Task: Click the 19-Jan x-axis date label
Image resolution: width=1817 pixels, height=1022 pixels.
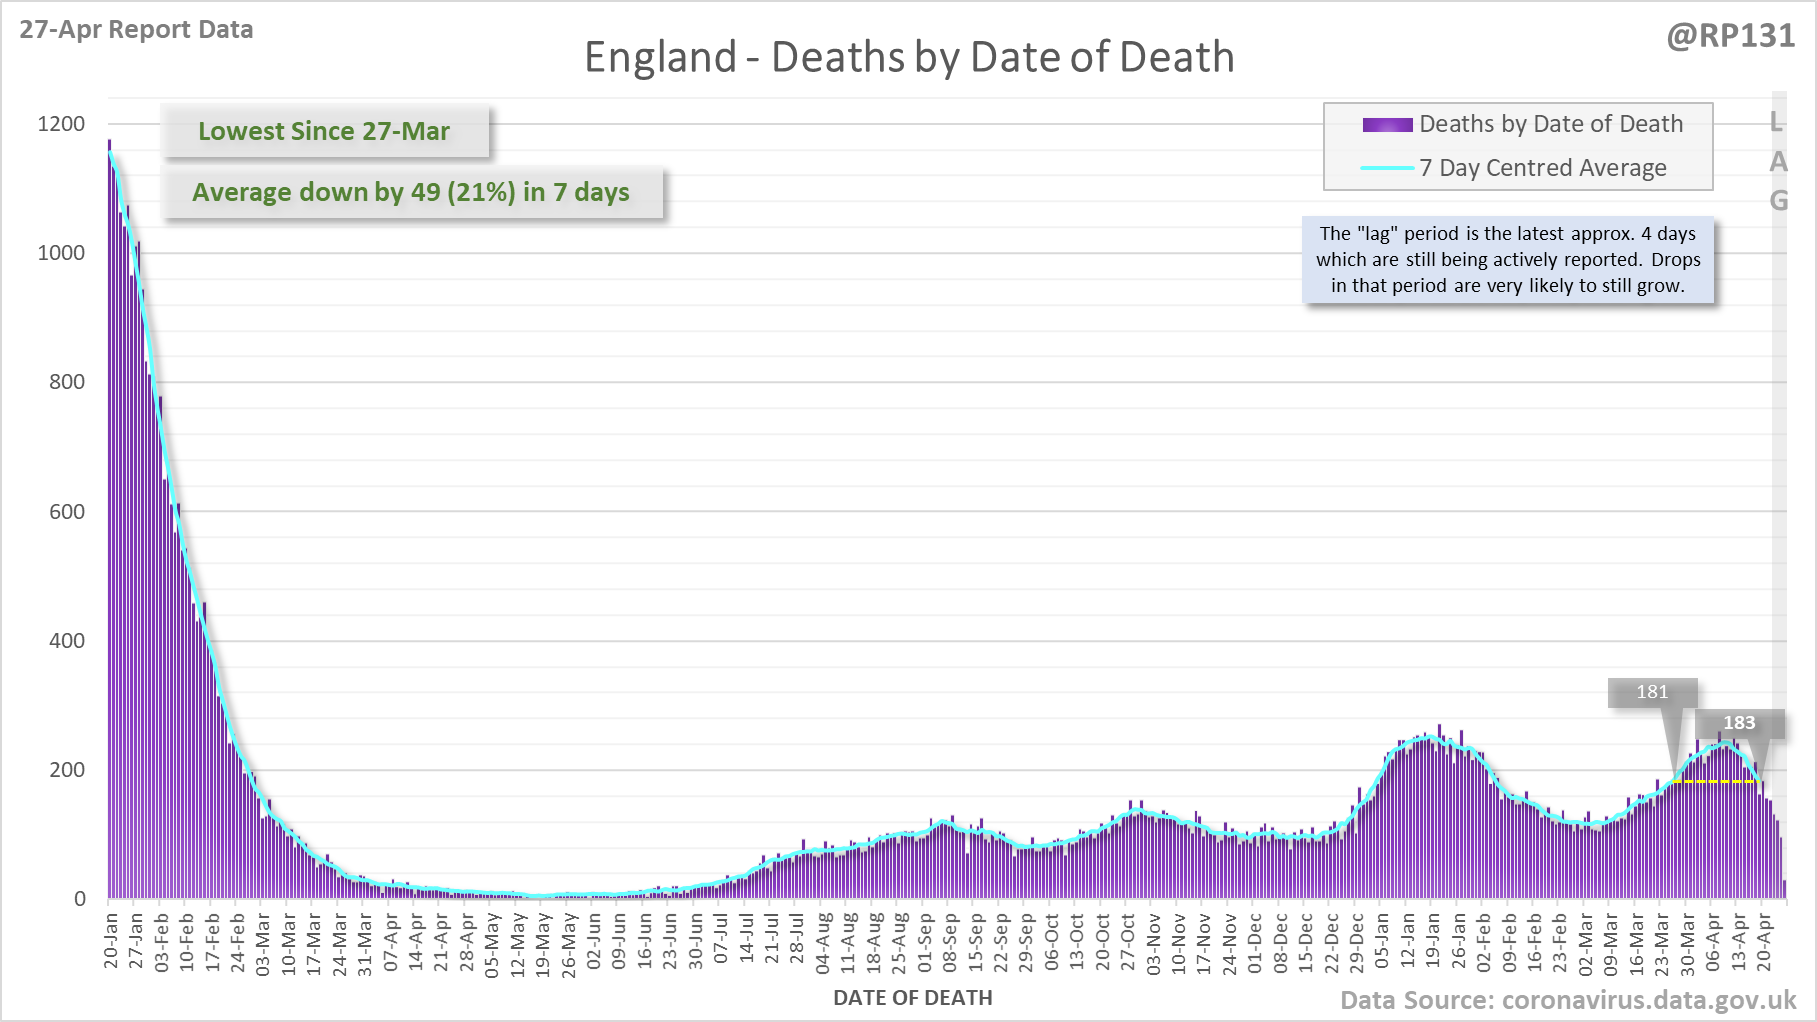Action: click(x=1433, y=940)
